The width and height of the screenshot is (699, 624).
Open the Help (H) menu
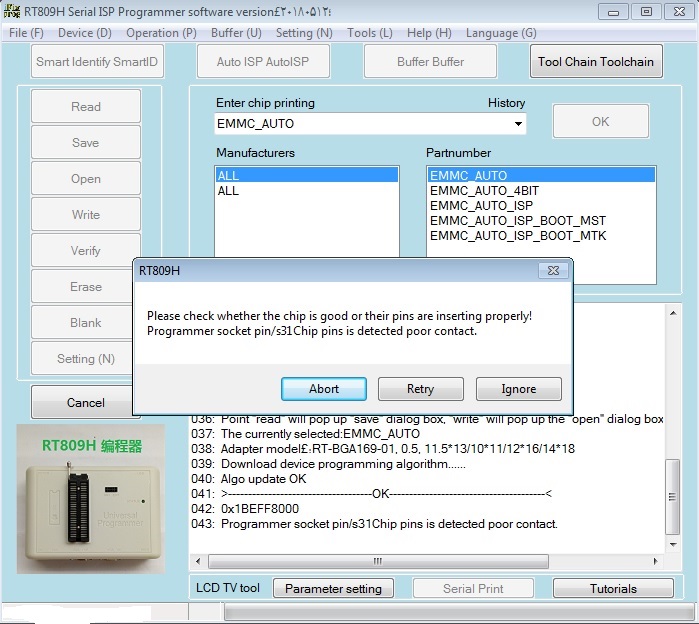click(429, 33)
